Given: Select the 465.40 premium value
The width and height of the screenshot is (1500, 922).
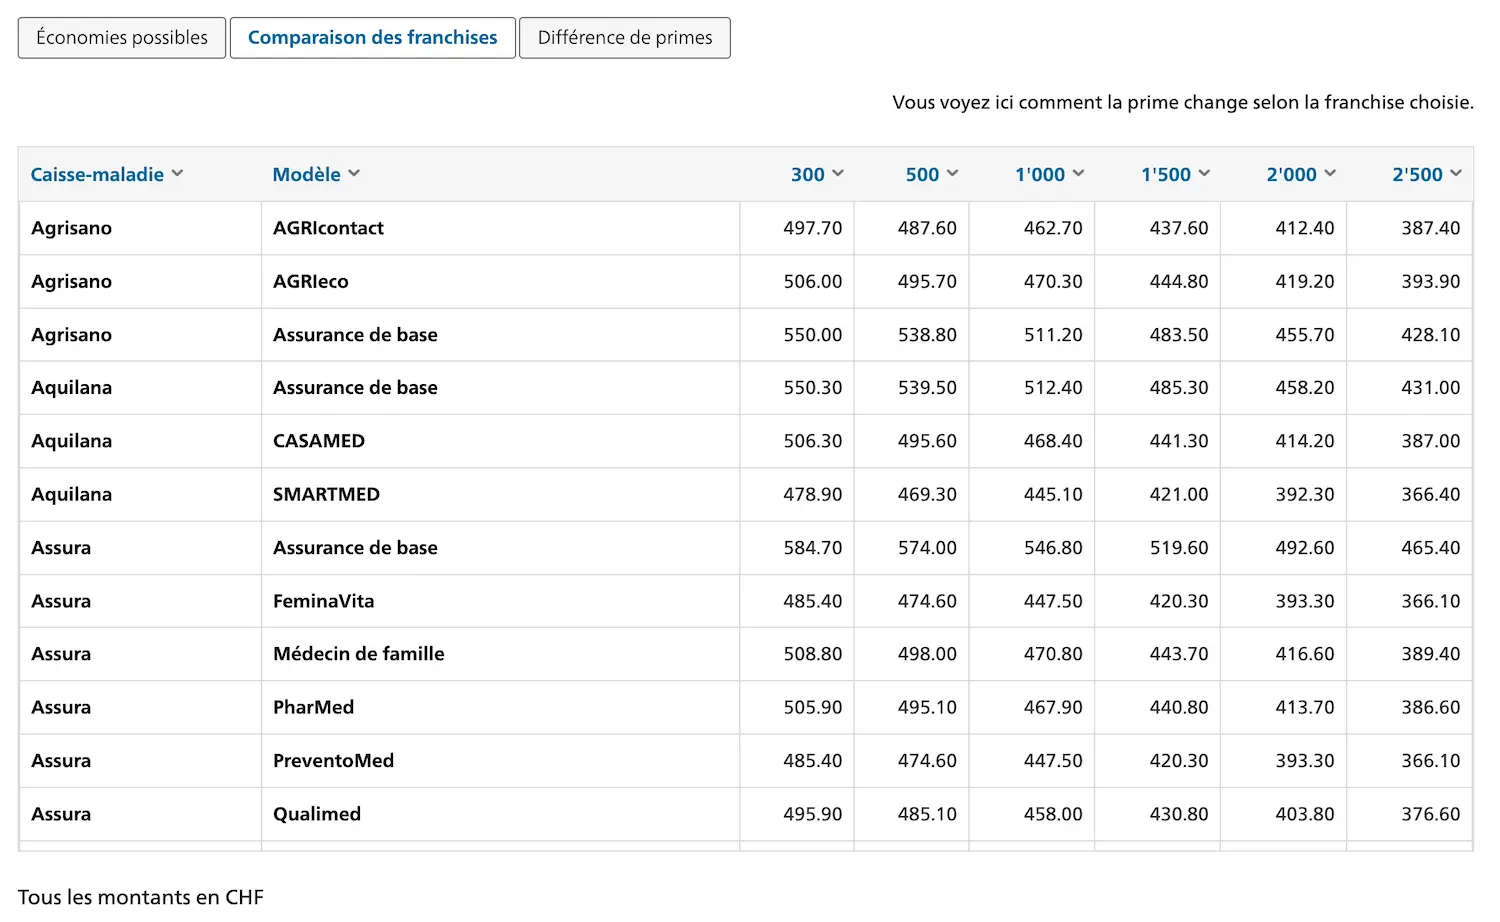Looking at the screenshot, I should click(x=1431, y=548).
